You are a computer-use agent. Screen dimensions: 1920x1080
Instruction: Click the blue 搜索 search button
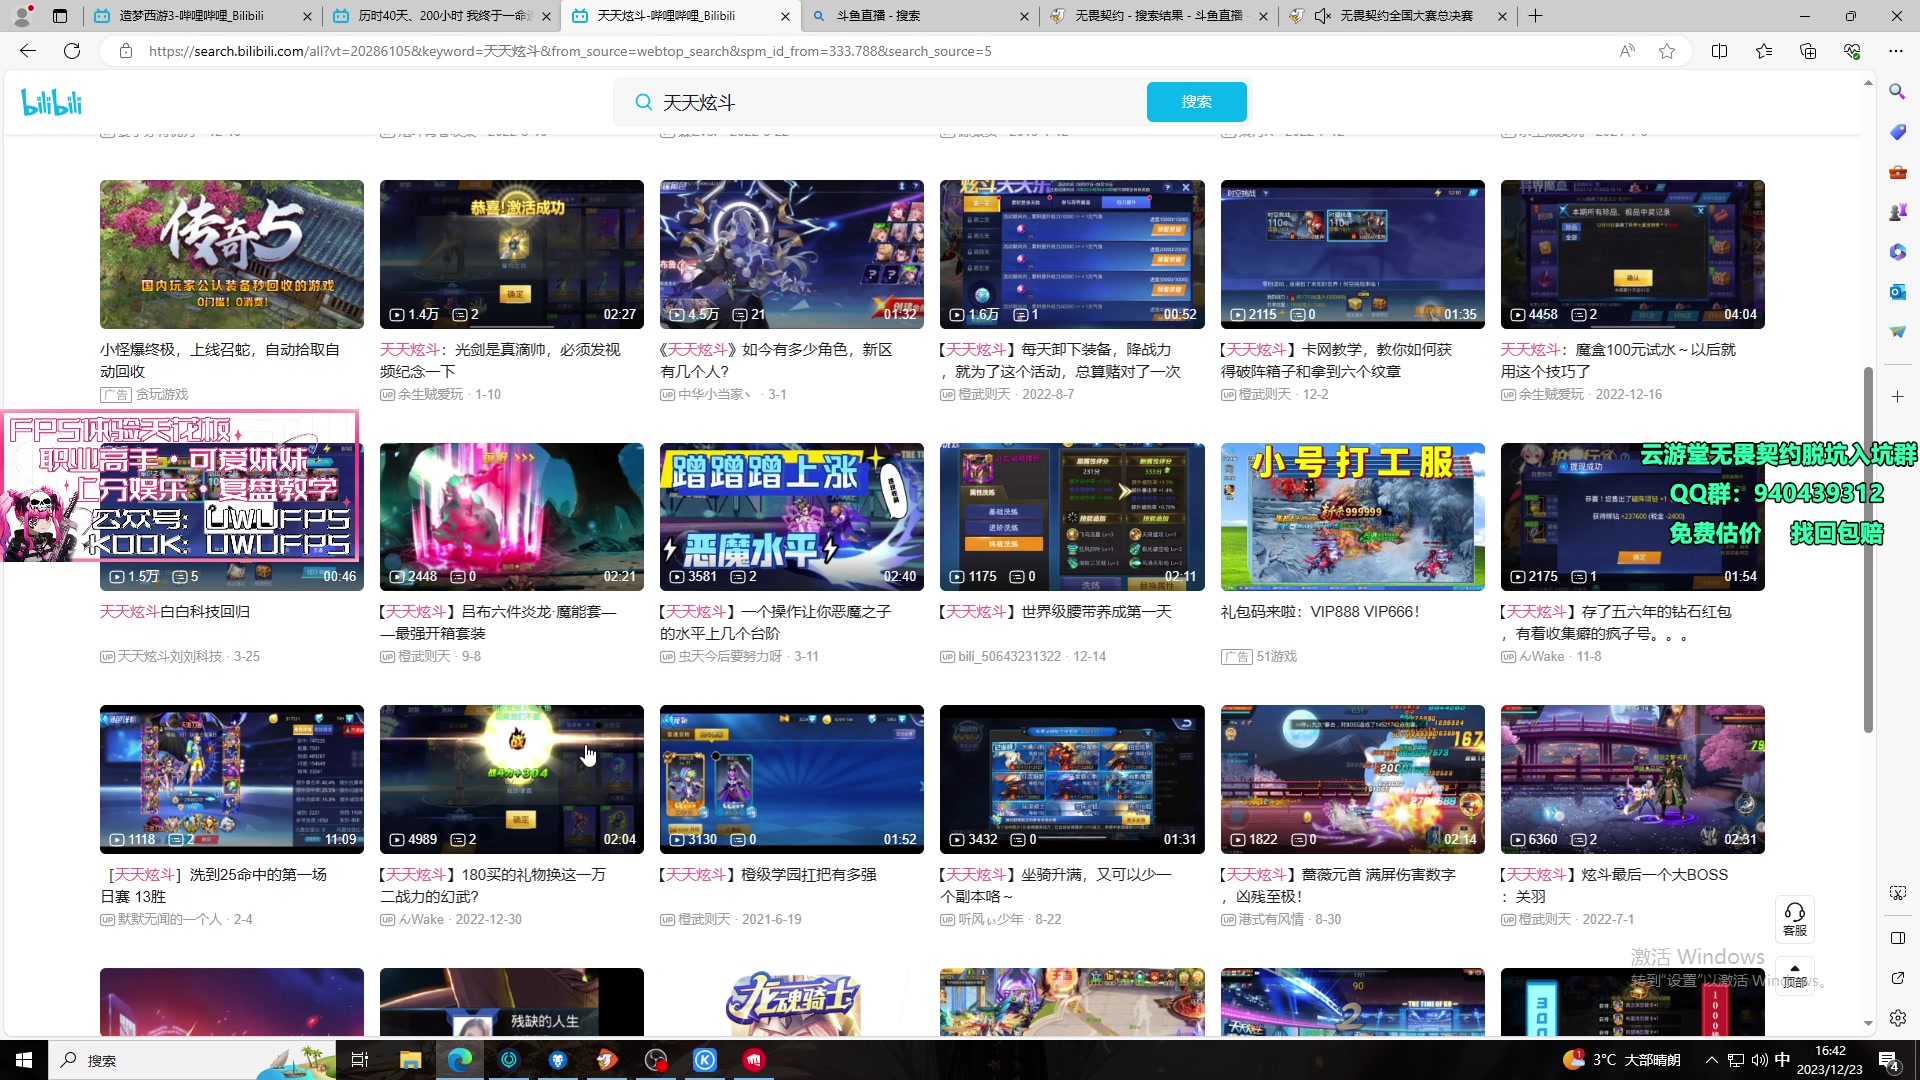click(x=1196, y=102)
